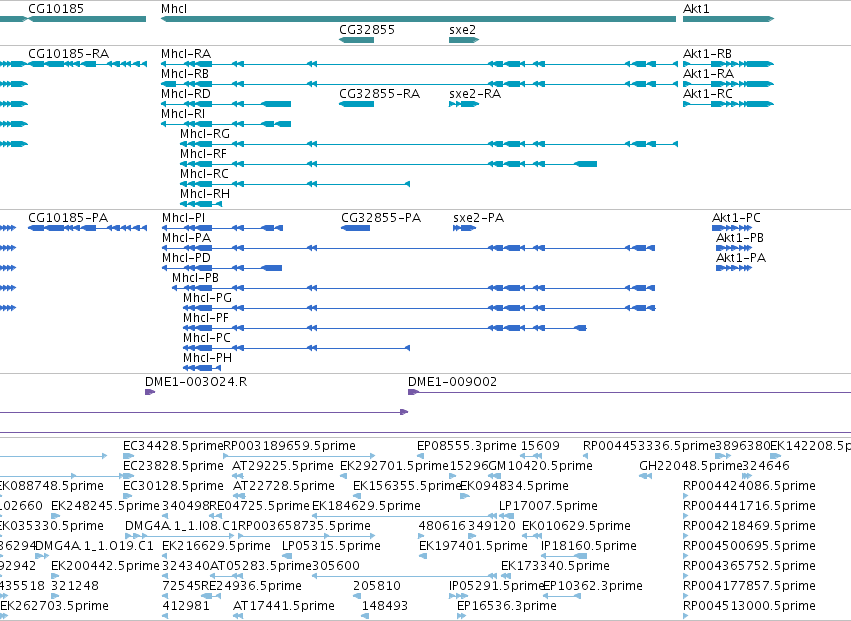851x621 pixels.
Task: Click the Mhcl-RF transcript label
Action: [203, 154]
